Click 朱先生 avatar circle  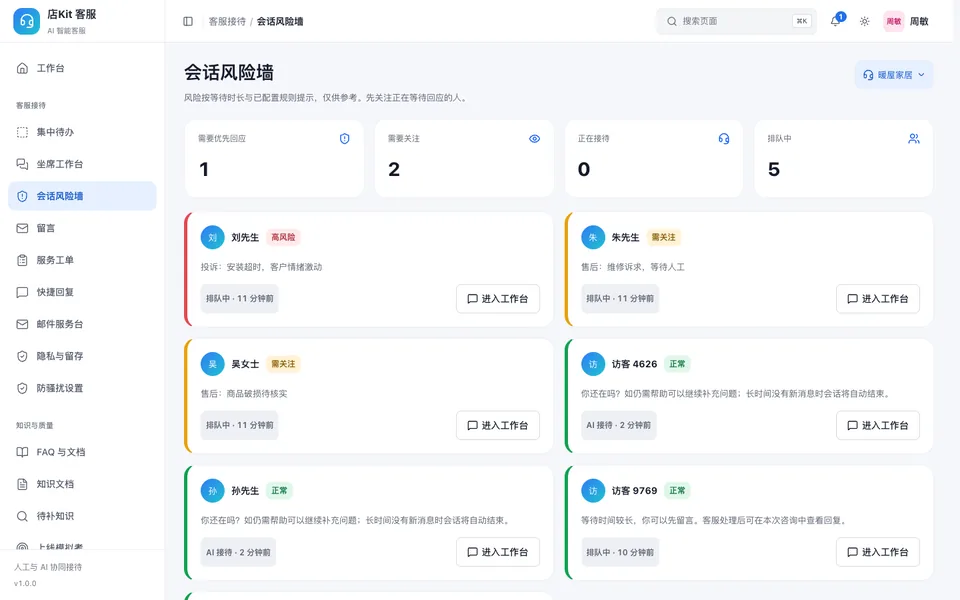coord(593,238)
